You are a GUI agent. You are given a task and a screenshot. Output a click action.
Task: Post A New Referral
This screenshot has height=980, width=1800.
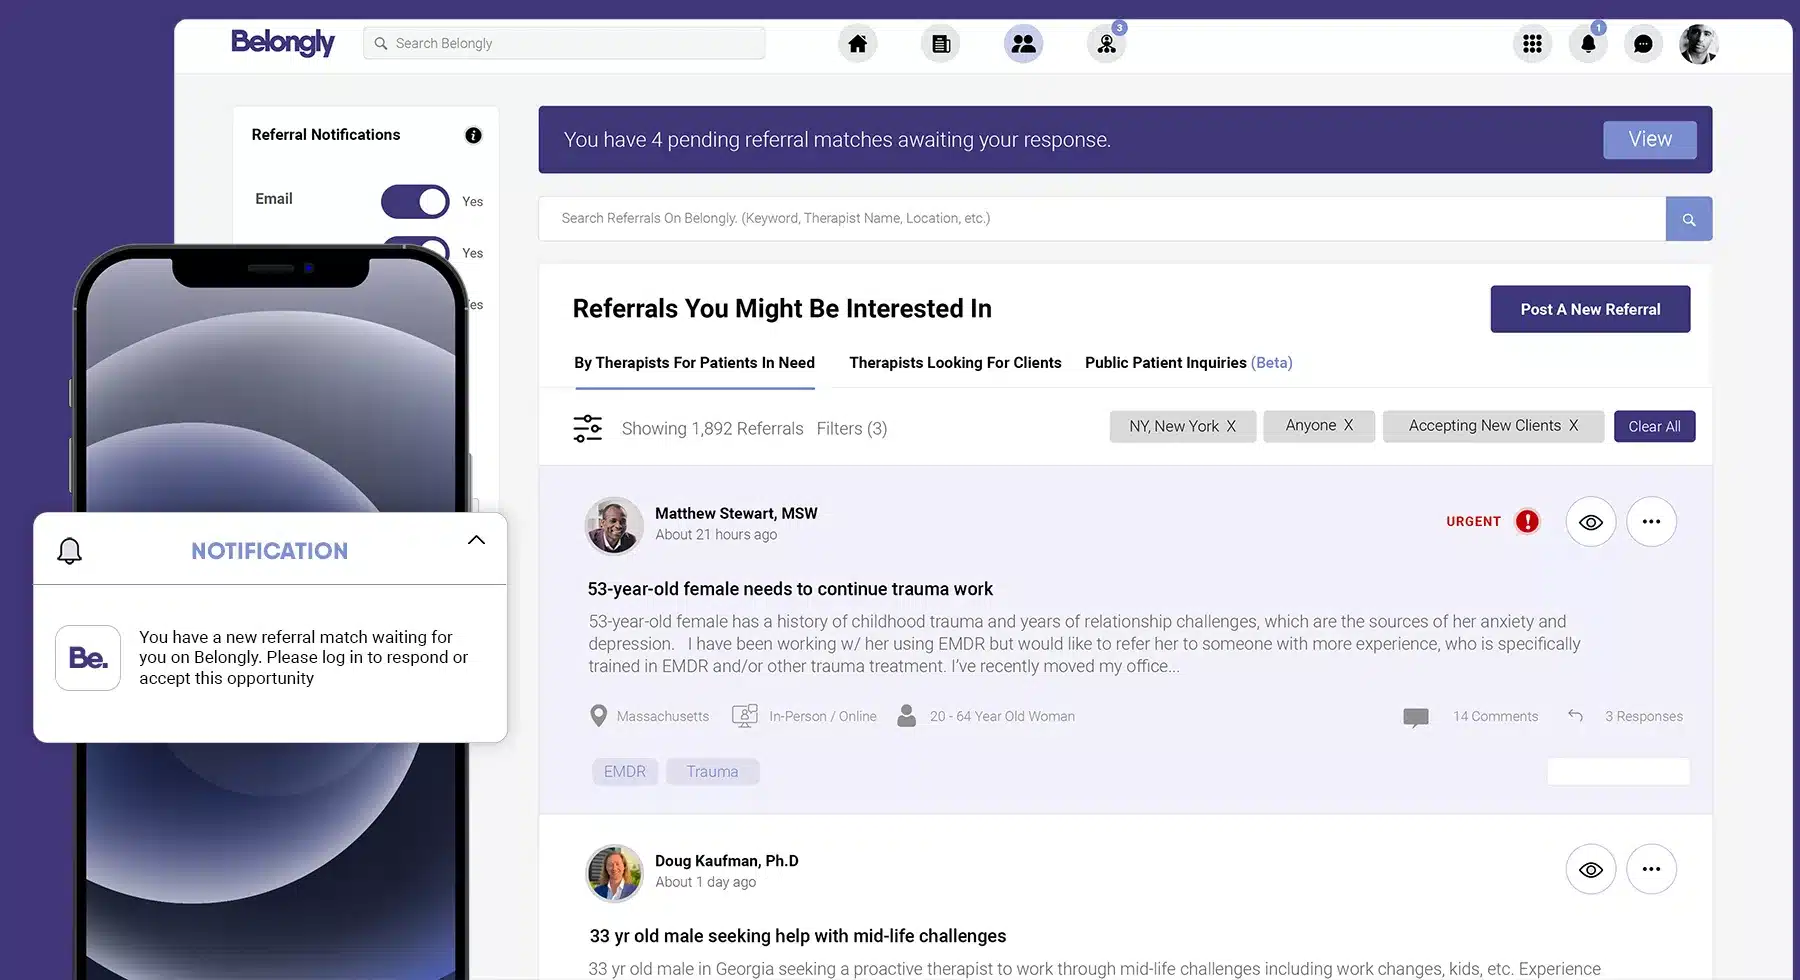point(1590,309)
